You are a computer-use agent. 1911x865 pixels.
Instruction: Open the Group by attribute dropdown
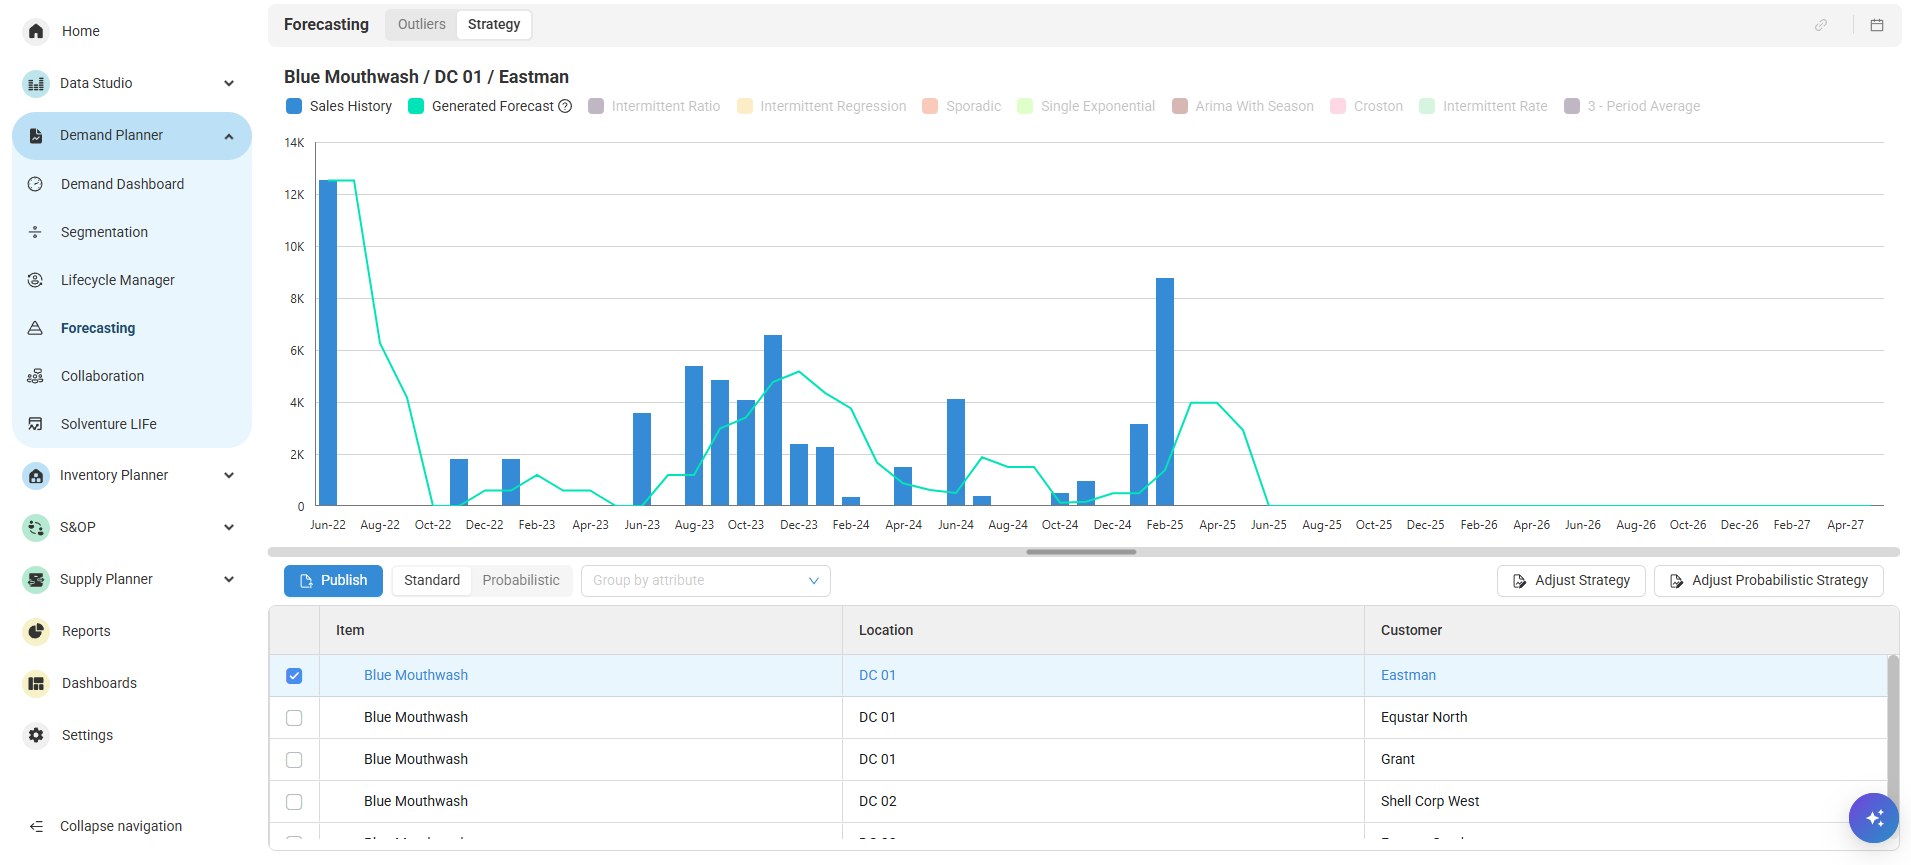pyautogui.click(x=705, y=581)
